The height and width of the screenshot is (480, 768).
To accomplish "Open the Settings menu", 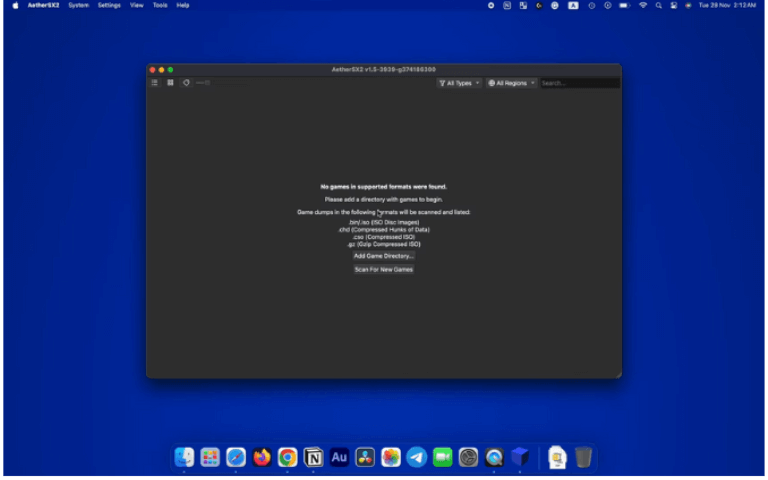I will (x=109, y=5).
